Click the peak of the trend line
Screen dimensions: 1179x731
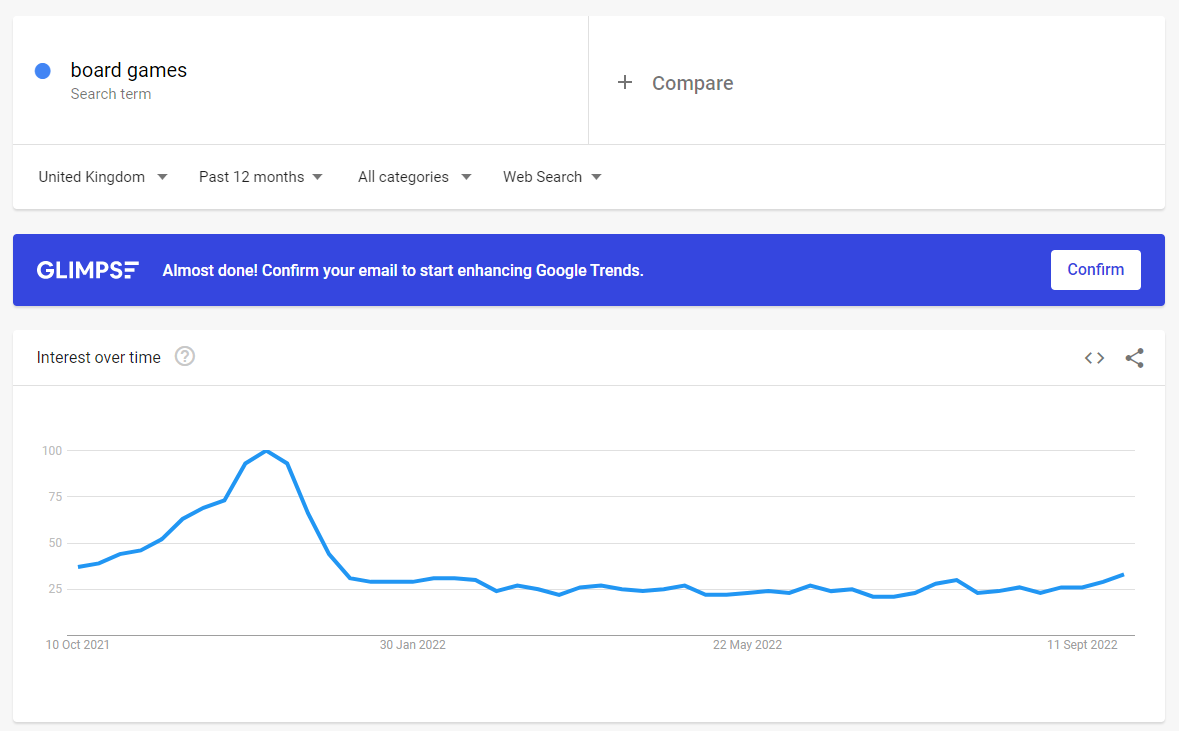(266, 451)
